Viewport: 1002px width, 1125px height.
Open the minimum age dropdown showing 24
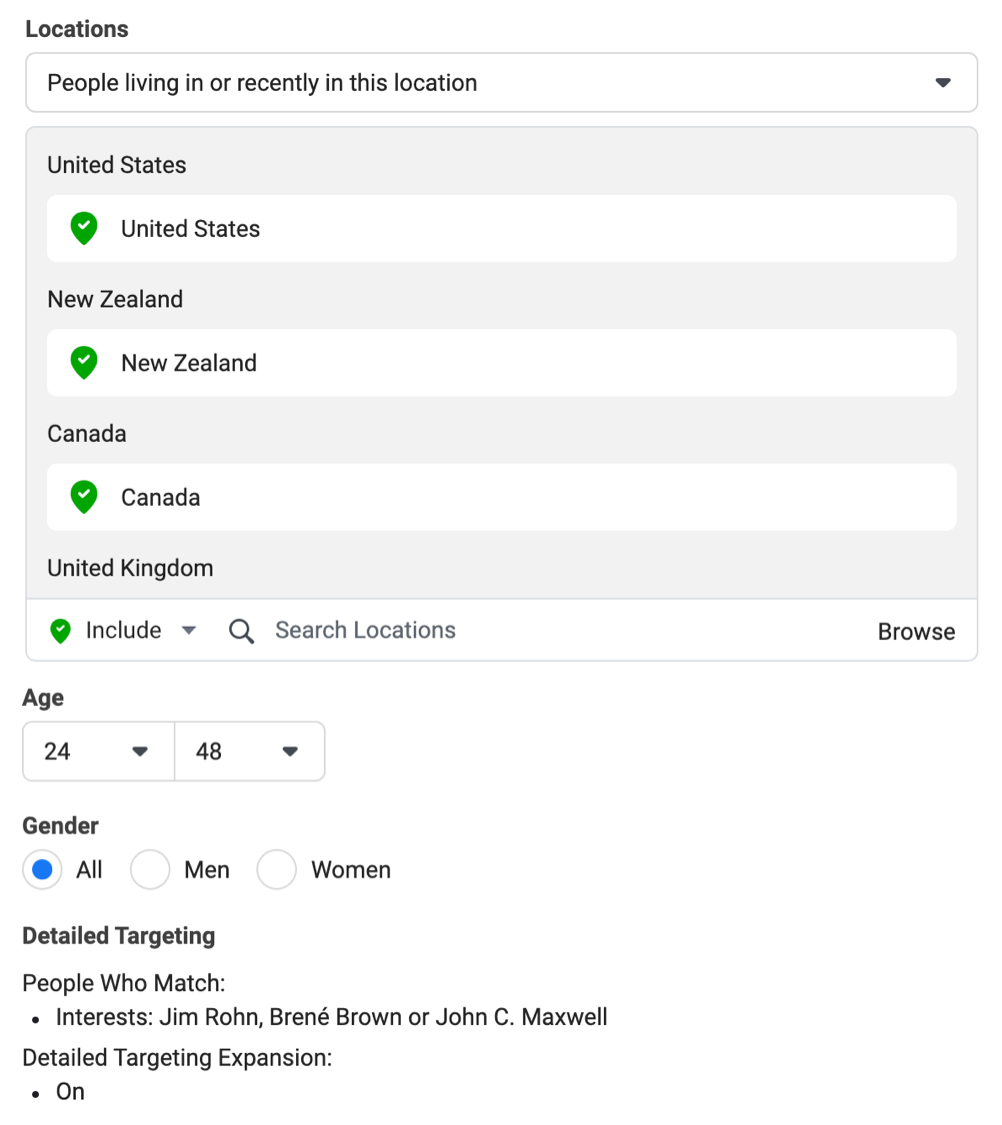[x=98, y=751]
